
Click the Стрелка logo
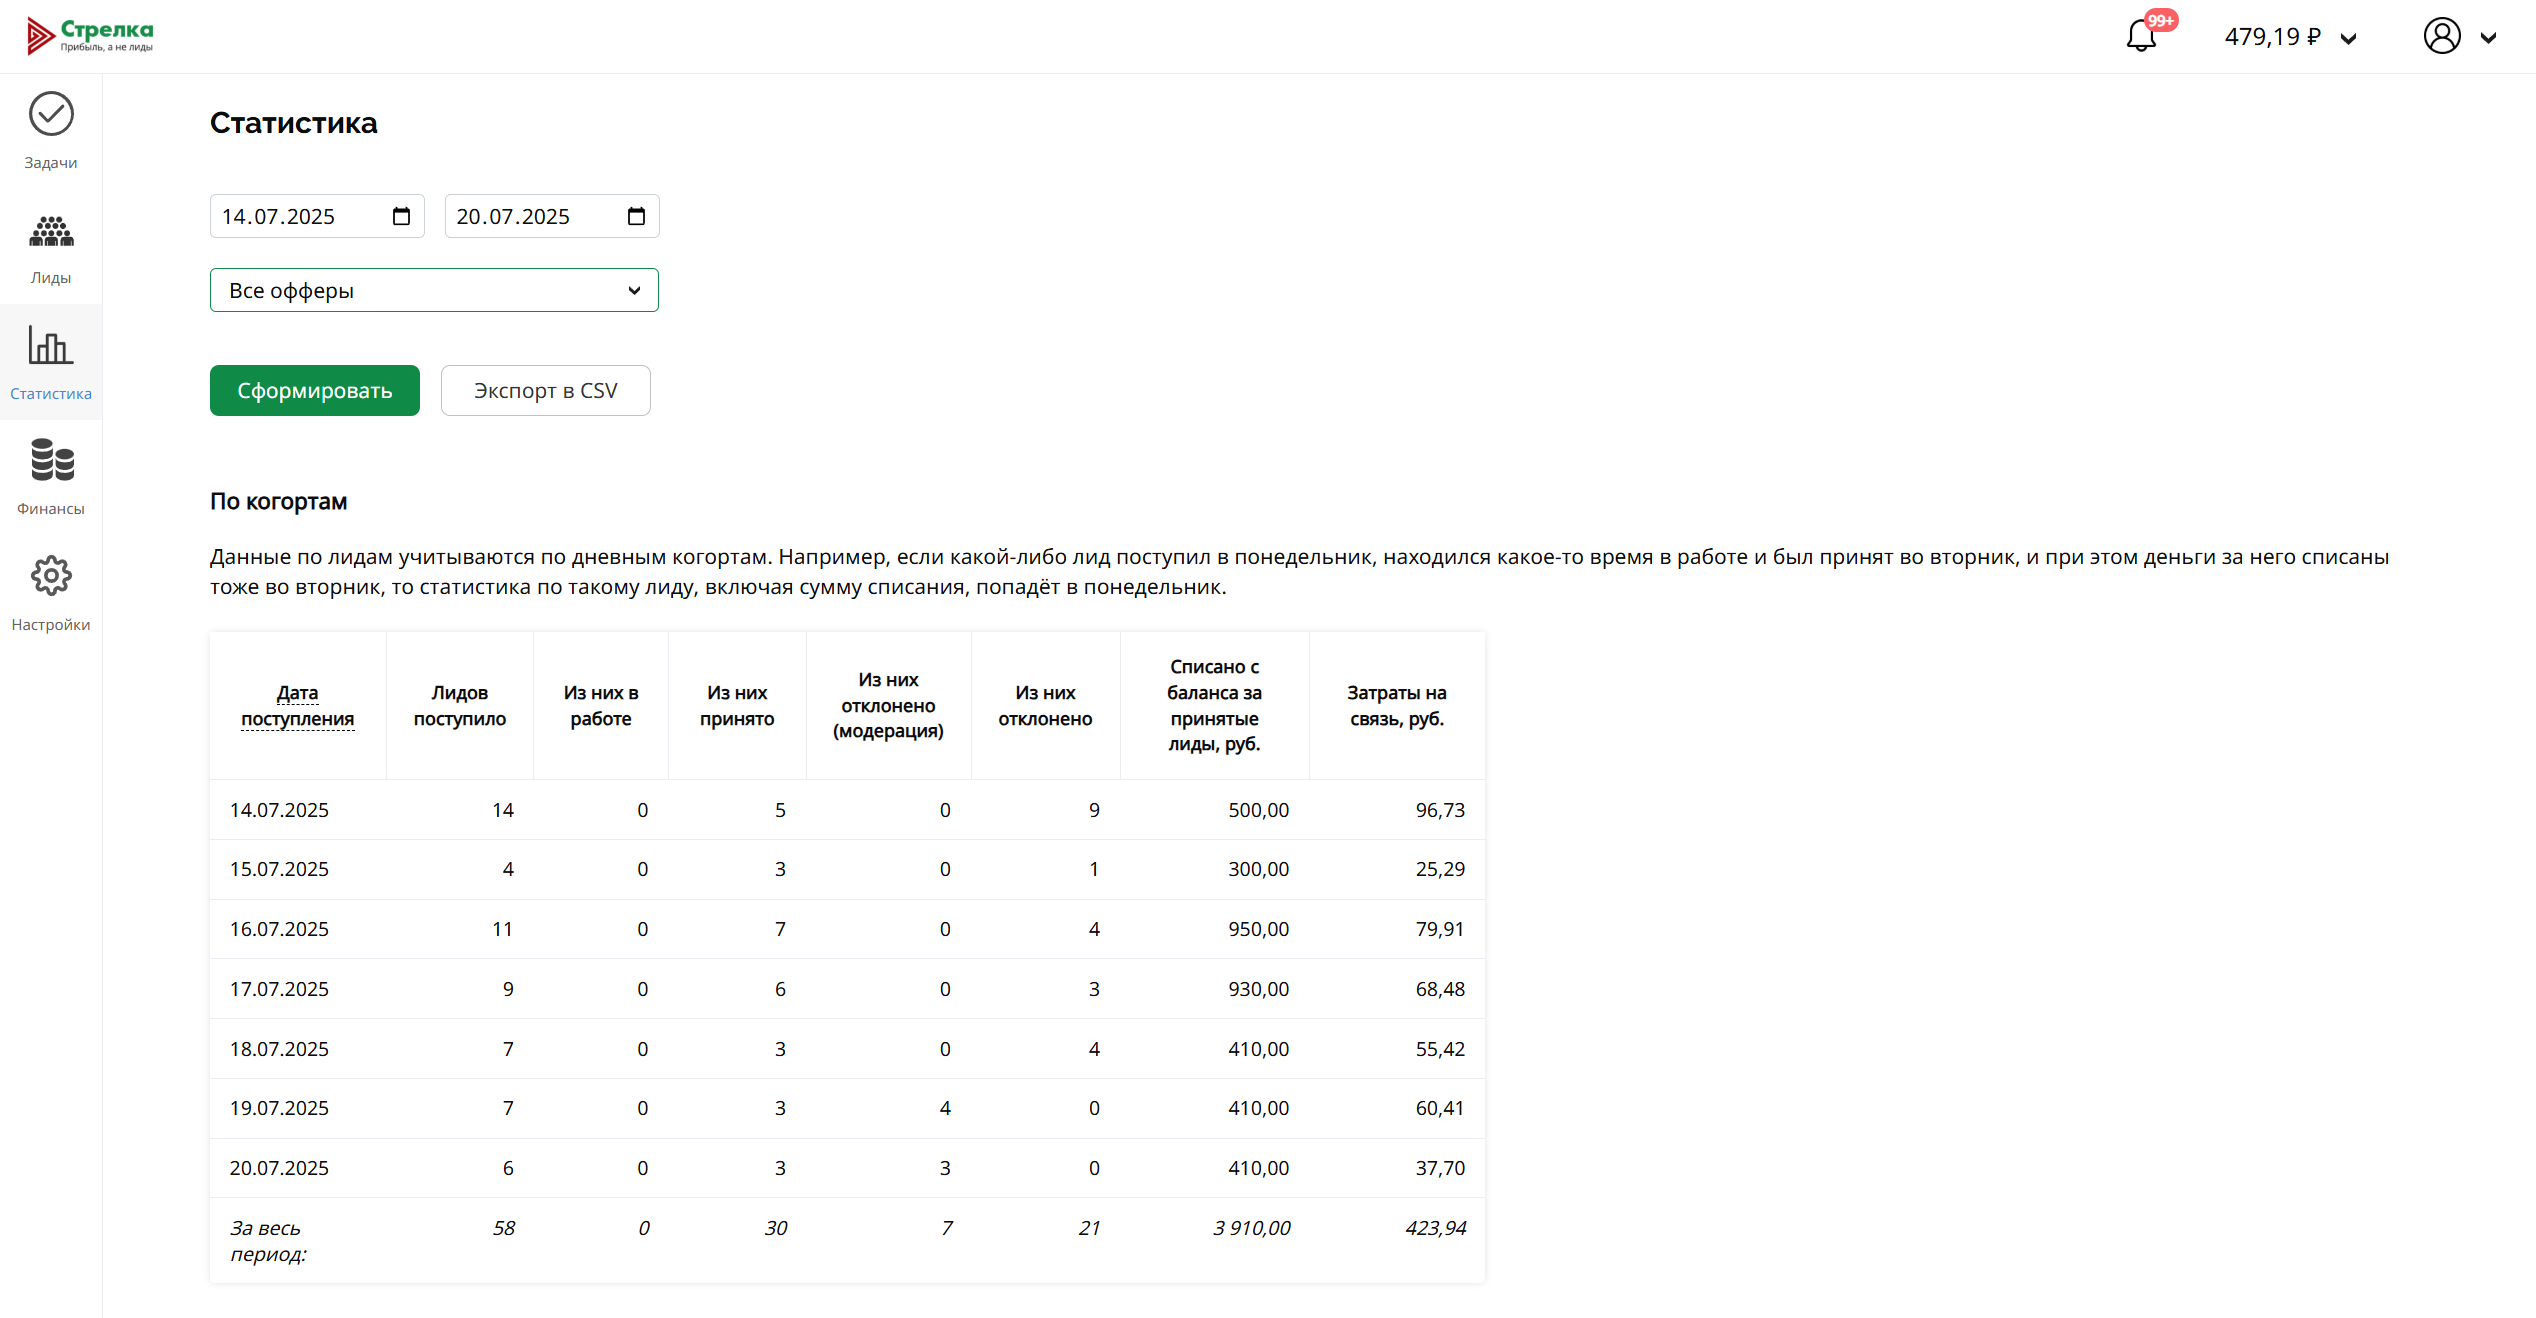click(91, 35)
